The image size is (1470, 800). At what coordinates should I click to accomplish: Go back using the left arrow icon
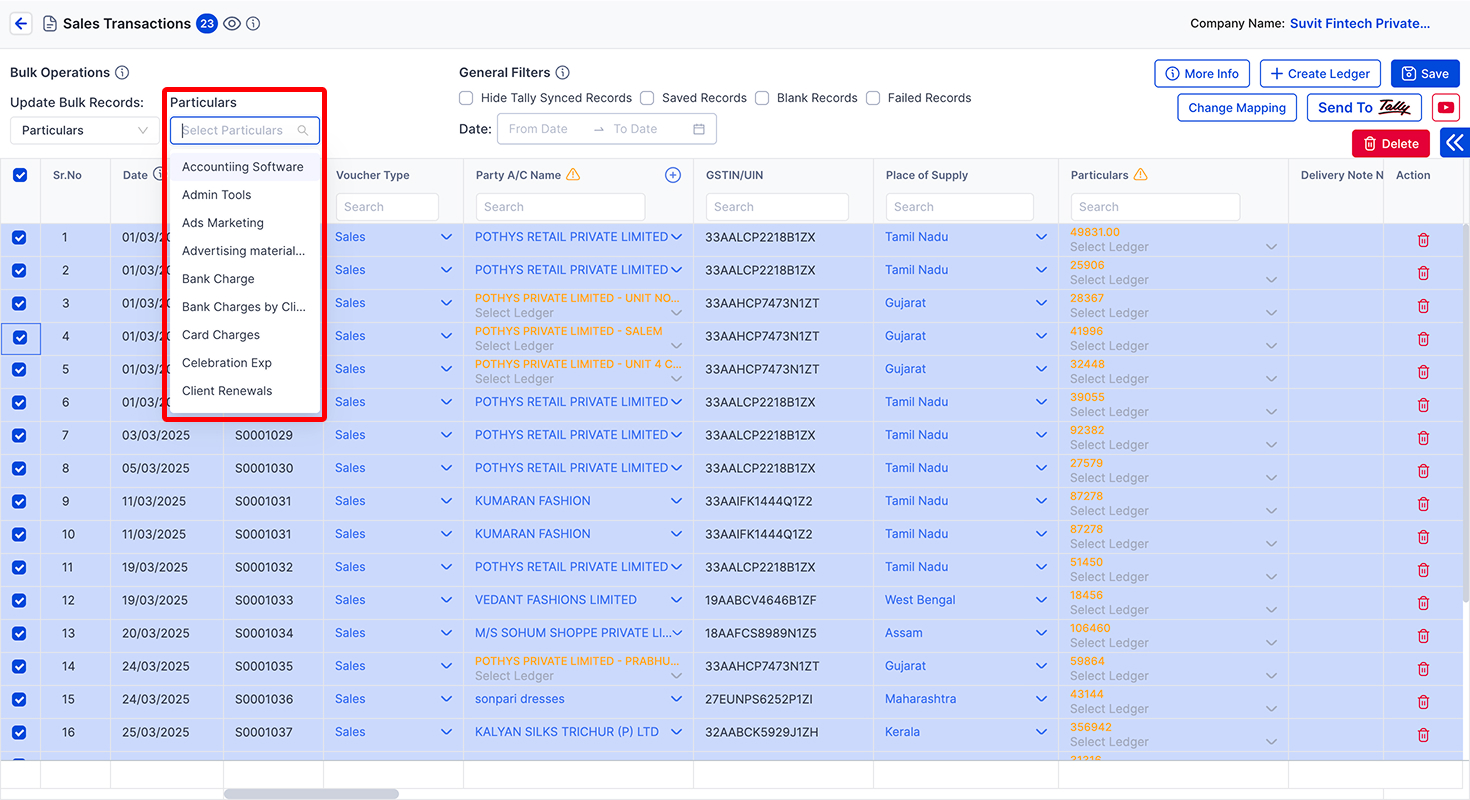[x=21, y=24]
